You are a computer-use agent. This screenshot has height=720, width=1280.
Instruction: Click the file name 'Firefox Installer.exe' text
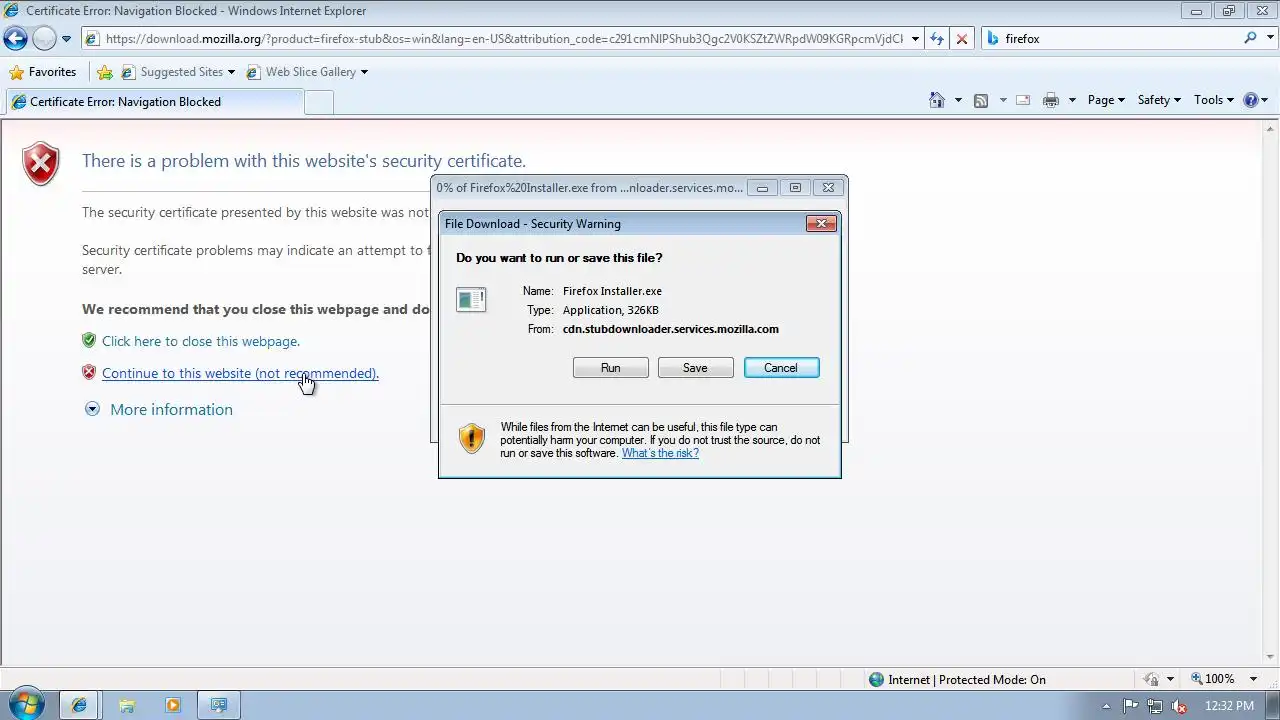tap(612, 291)
